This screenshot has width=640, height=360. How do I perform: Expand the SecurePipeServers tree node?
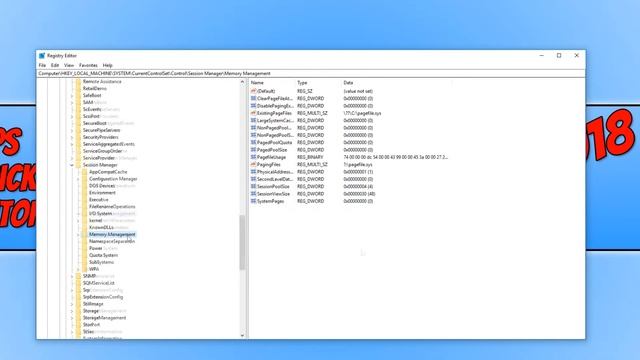pyautogui.click(x=72, y=130)
